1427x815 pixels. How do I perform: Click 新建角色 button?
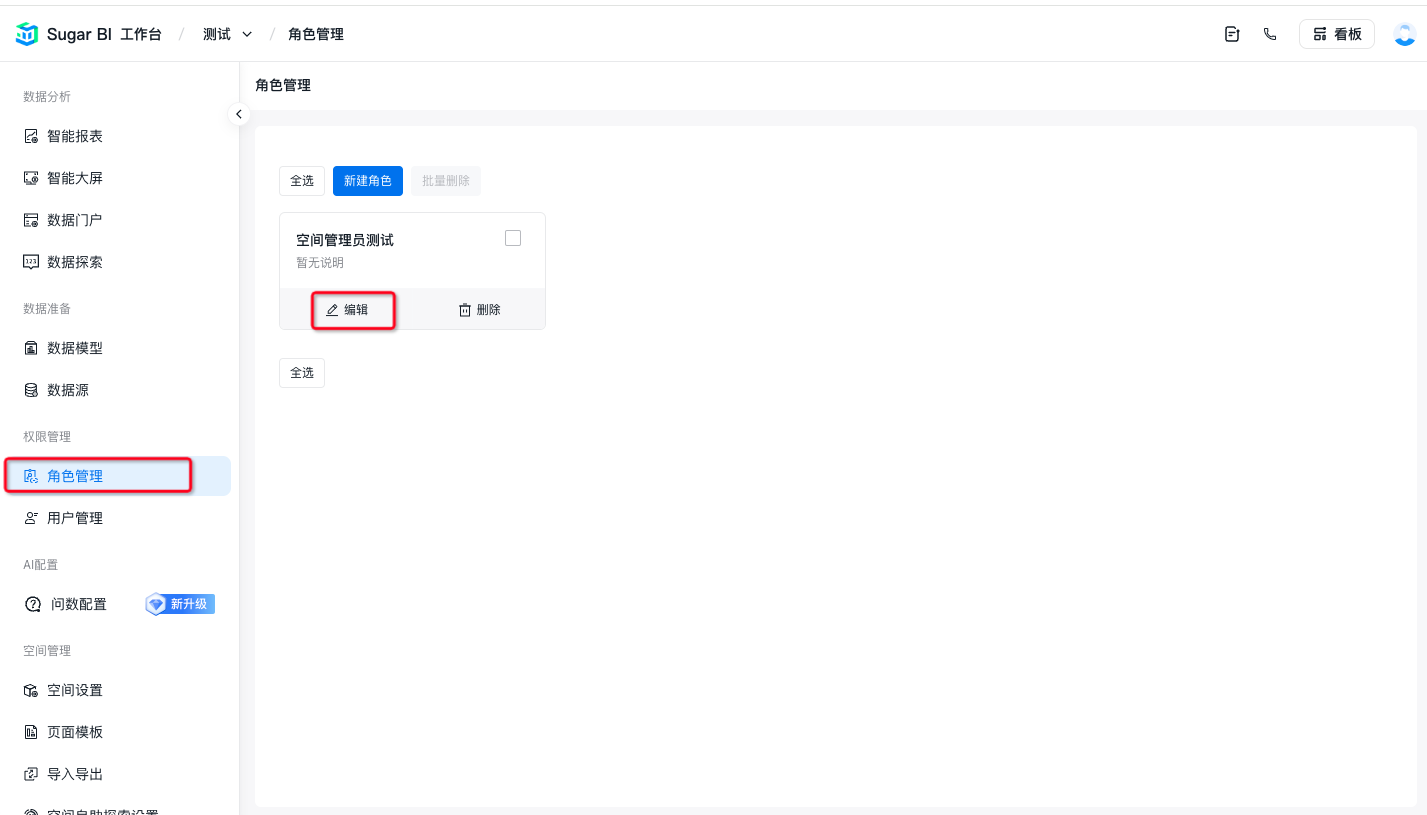click(368, 181)
